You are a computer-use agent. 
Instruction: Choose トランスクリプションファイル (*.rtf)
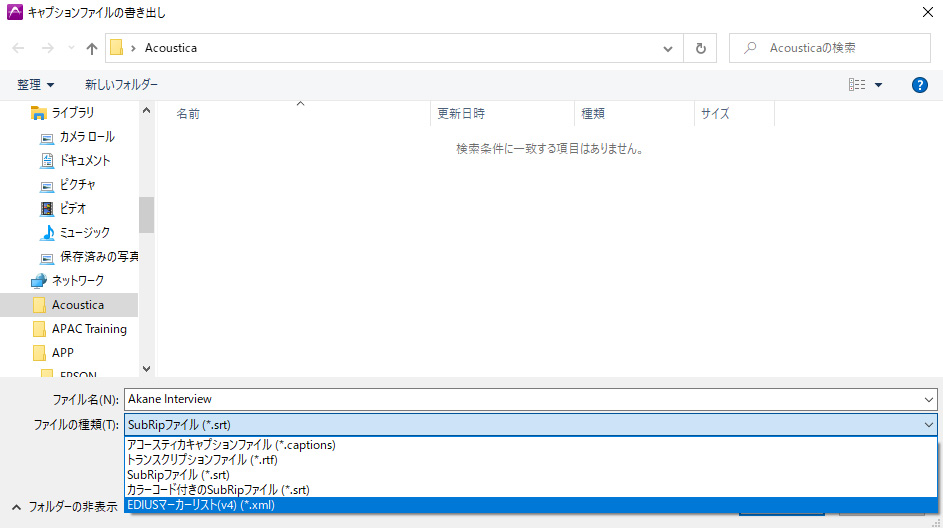(530, 460)
